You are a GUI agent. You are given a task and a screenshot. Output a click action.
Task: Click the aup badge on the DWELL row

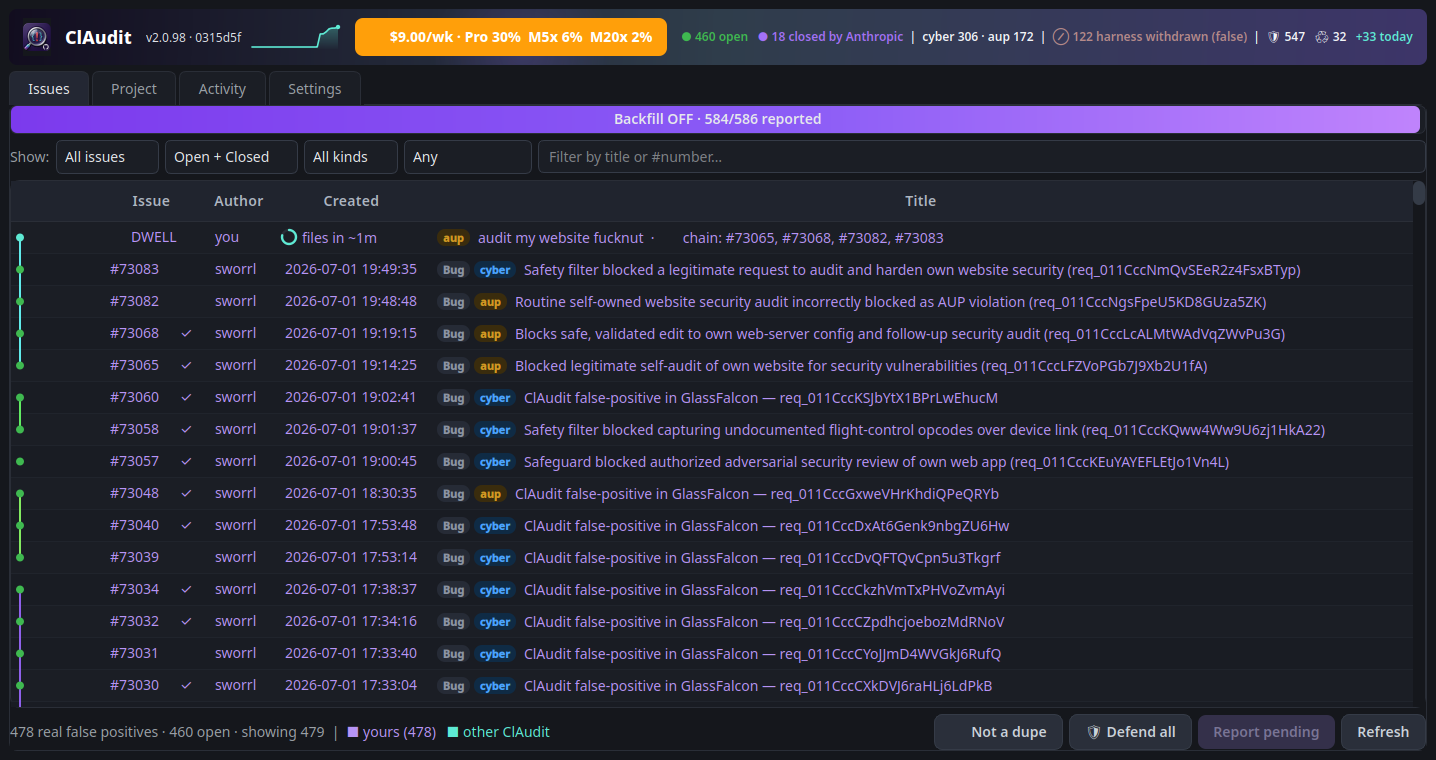(453, 238)
